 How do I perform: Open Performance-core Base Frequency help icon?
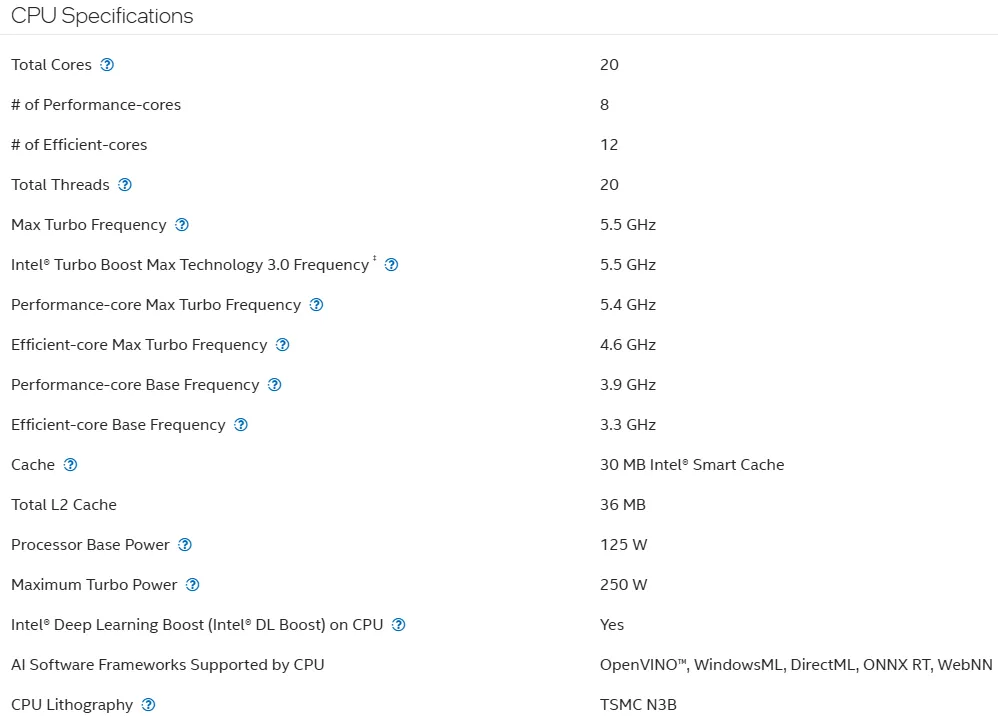pyautogui.click(x=274, y=385)
